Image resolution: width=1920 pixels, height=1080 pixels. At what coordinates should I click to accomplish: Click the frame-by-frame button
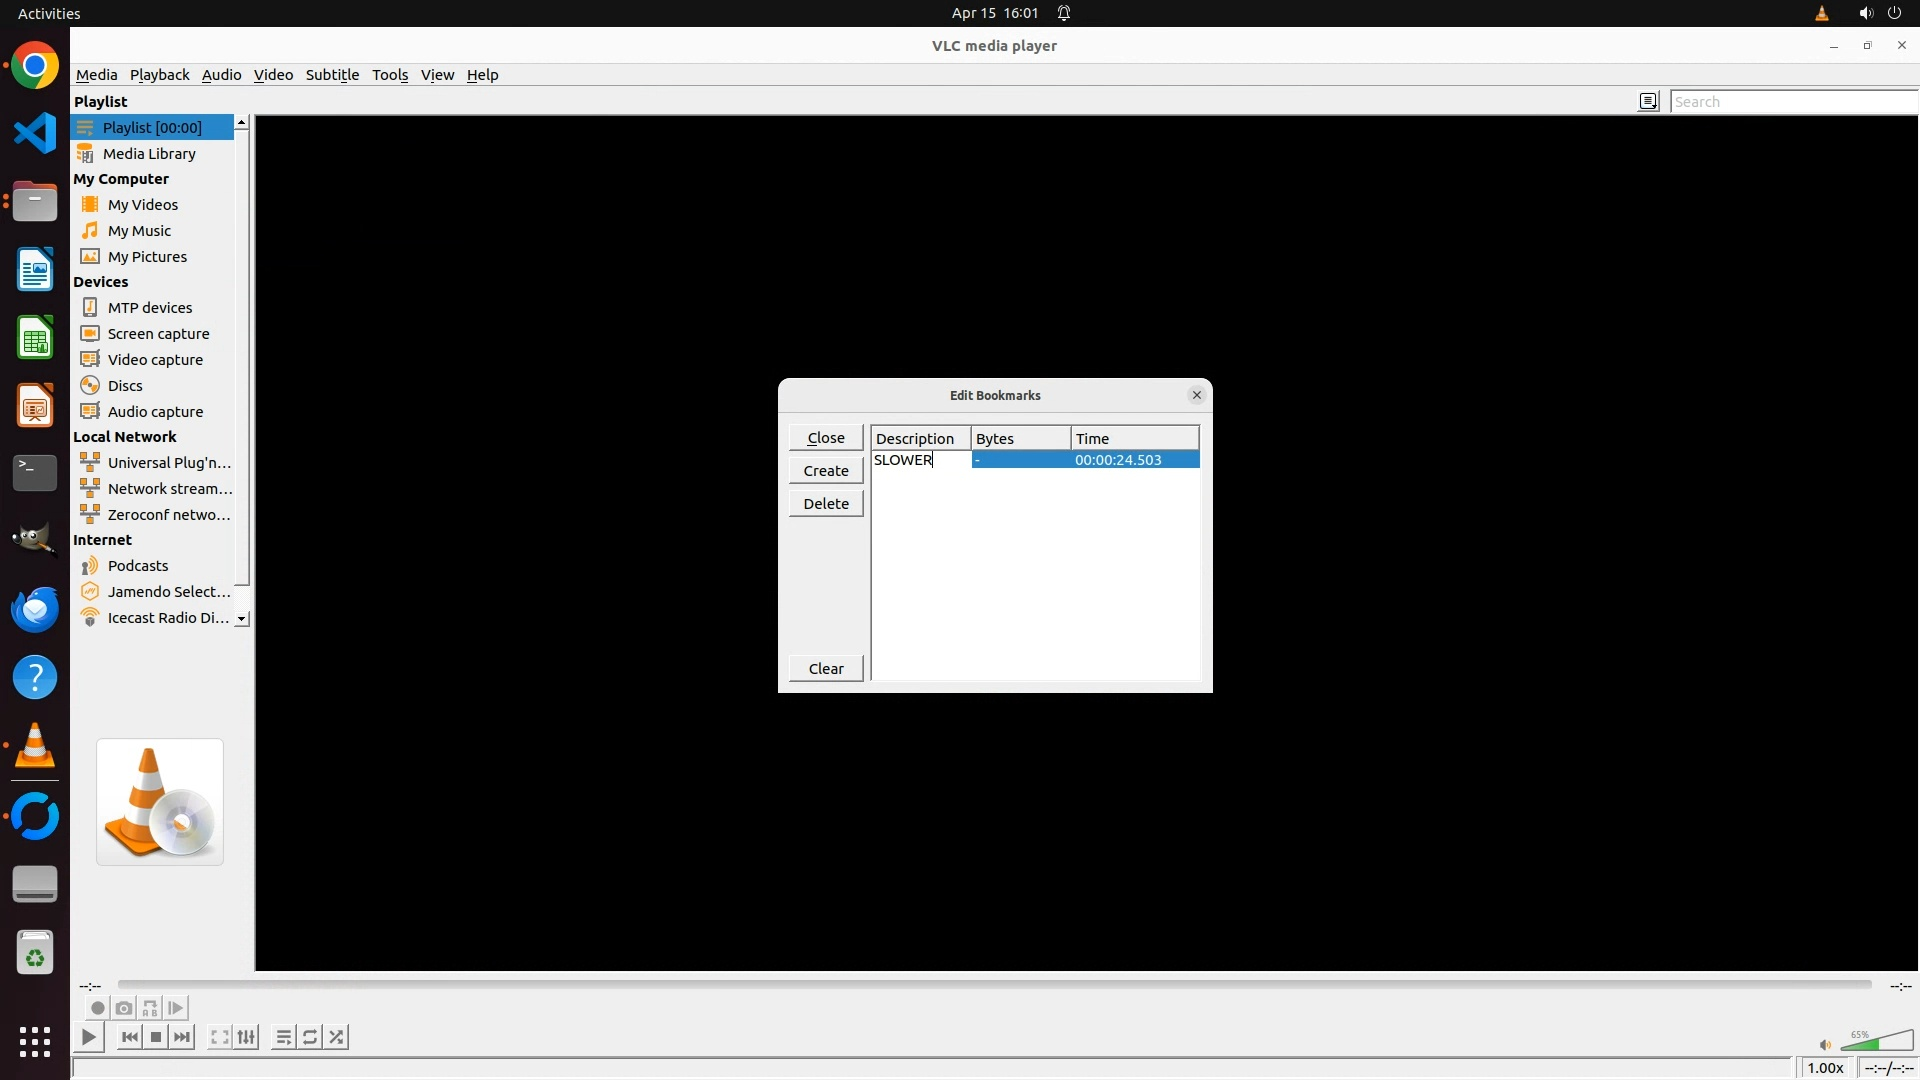[176, 1008]
